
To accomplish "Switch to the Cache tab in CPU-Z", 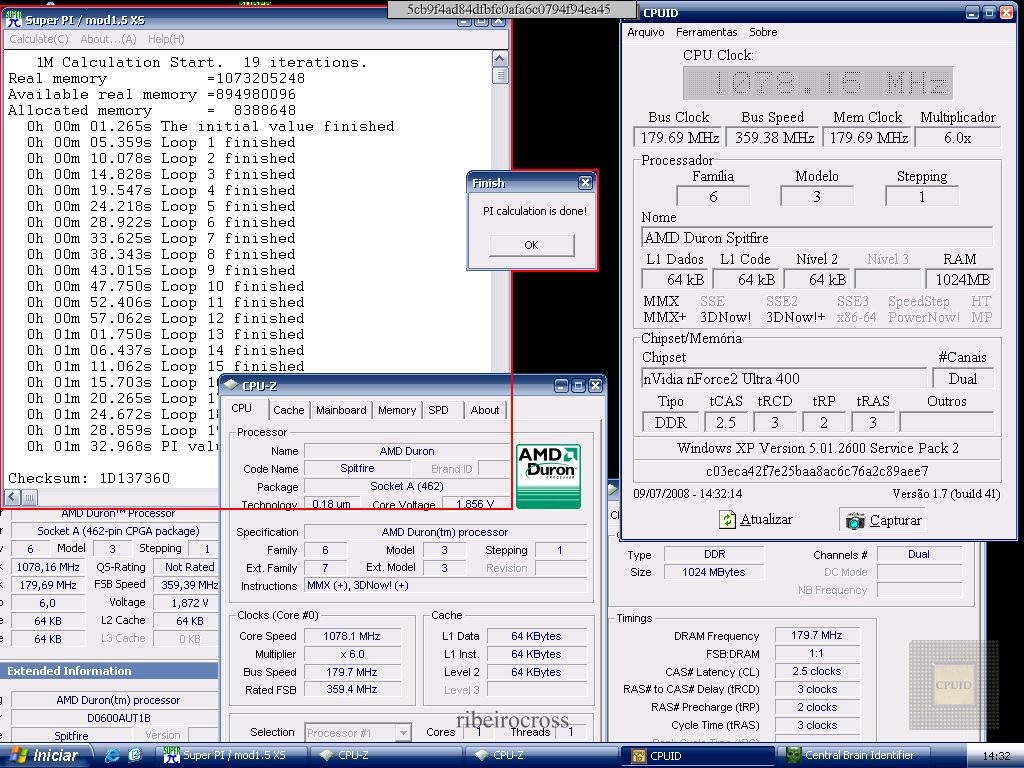I will click(x=289, y=410).
